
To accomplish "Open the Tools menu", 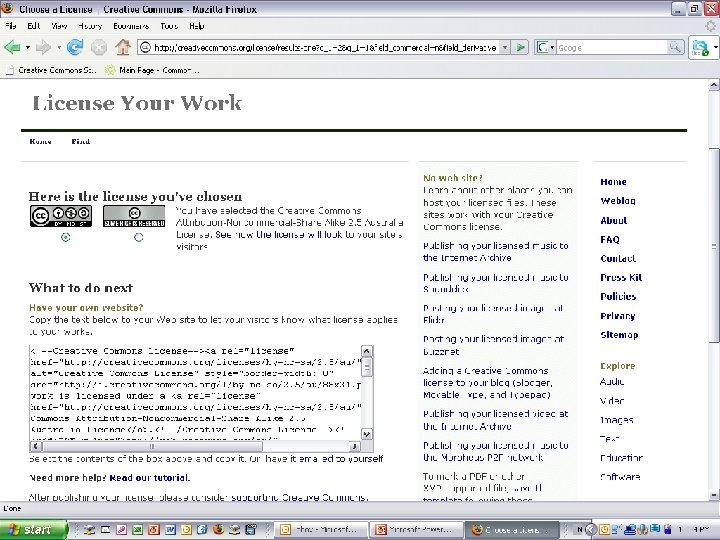I will 169,26.
